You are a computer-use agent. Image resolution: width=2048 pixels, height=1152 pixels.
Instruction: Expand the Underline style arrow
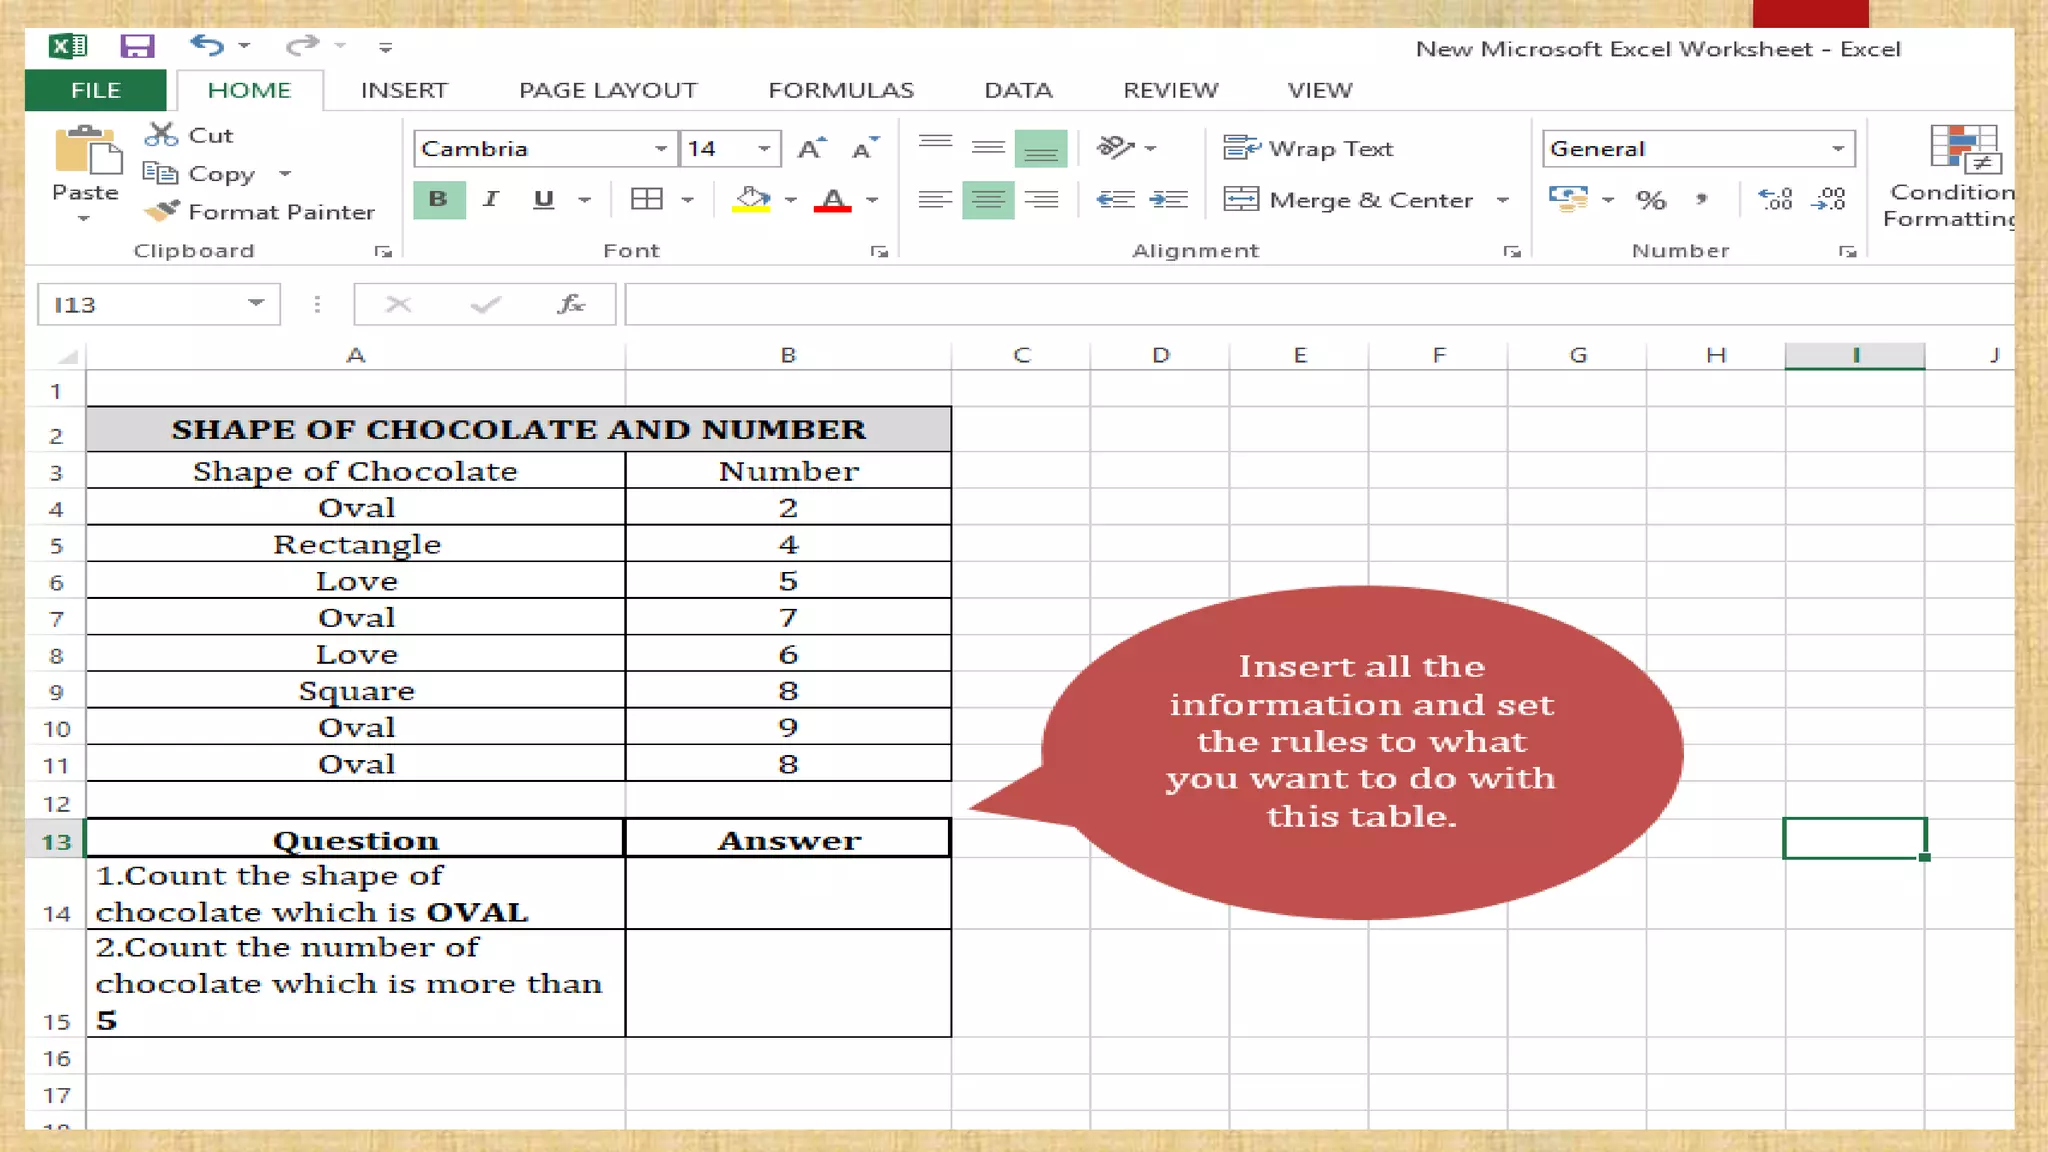click(585, 200)
